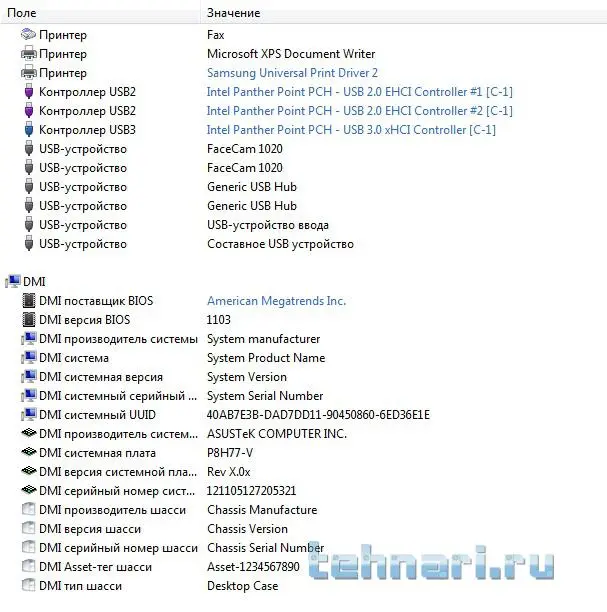The width and height of the screenshot is (607, 612).
Task: Select the UUID value 40AB7E3B-DAD7DD11
Action: tap(318, 415)
